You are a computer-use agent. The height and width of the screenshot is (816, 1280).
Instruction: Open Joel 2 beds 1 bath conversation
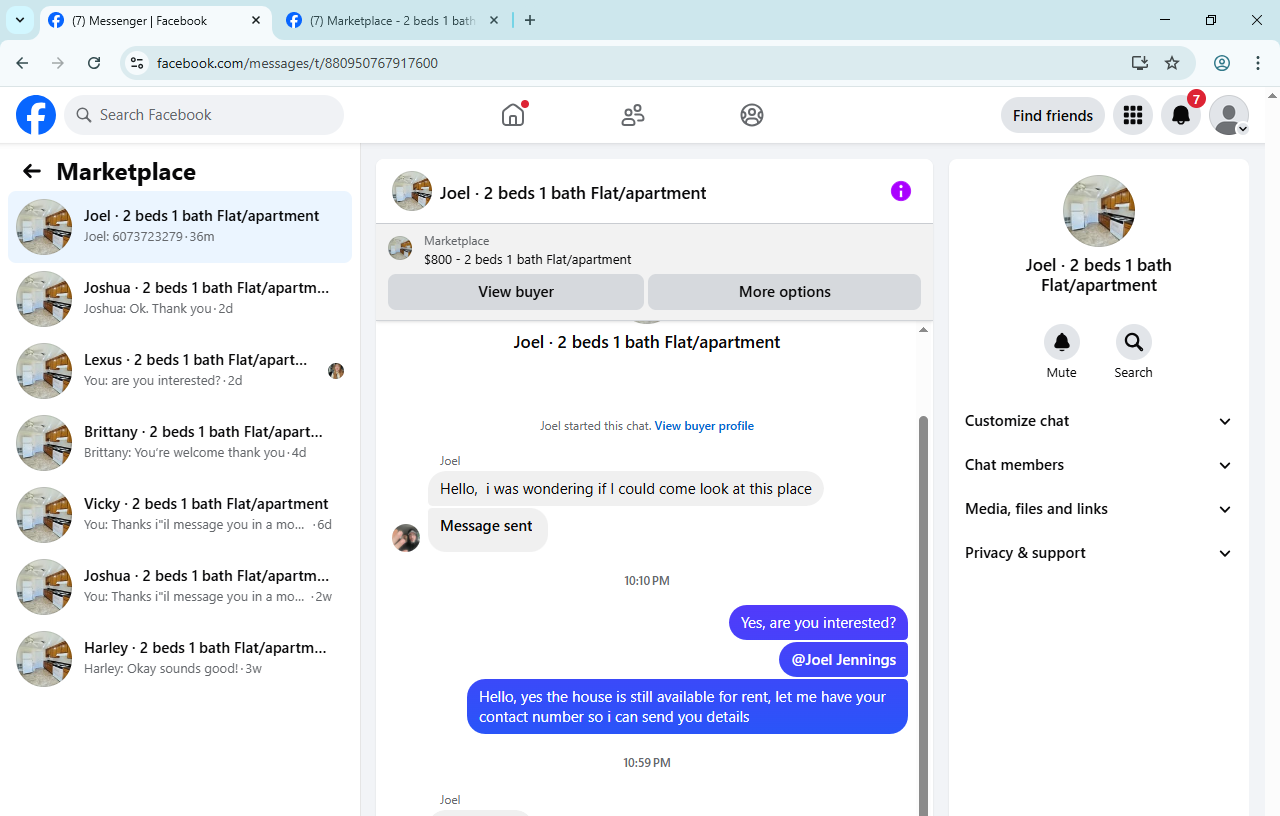180,227
